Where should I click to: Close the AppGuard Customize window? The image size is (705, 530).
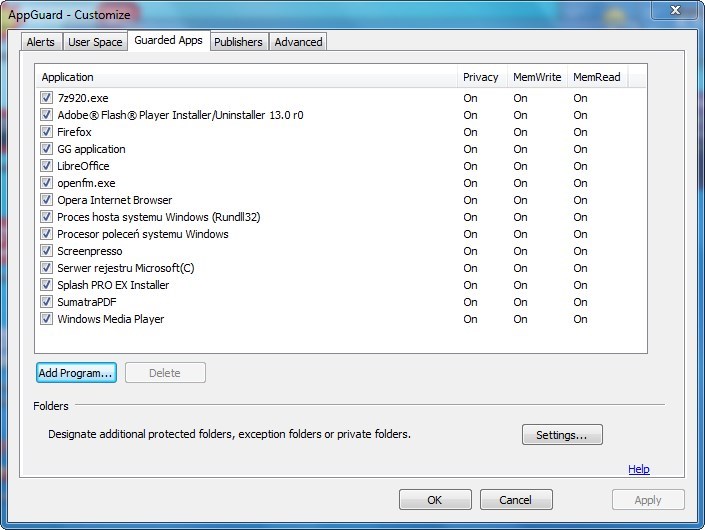click(x=675, y=10)
